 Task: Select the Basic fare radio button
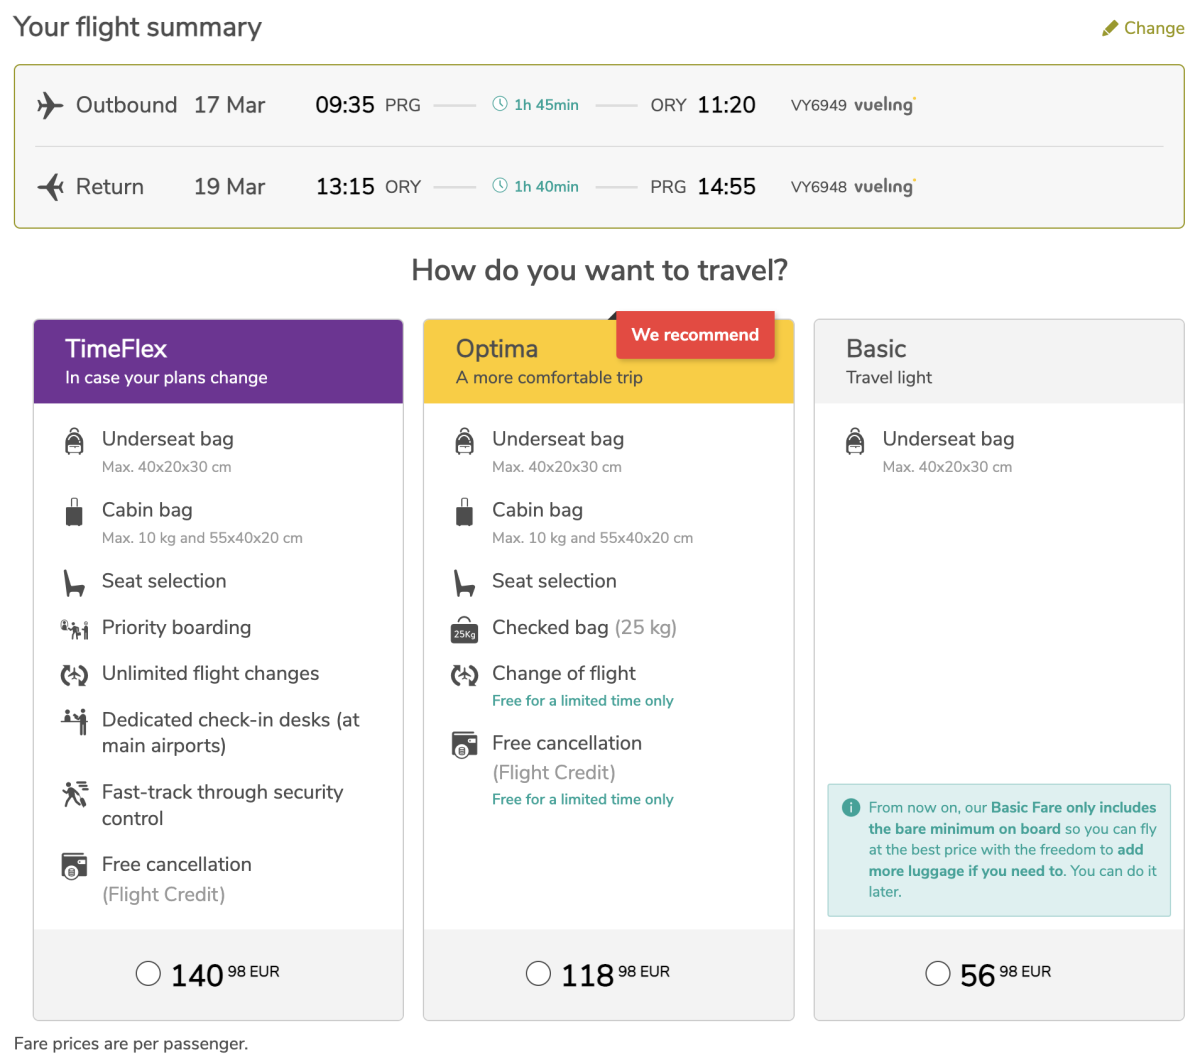pyautogui.click(x=938, y=973)
